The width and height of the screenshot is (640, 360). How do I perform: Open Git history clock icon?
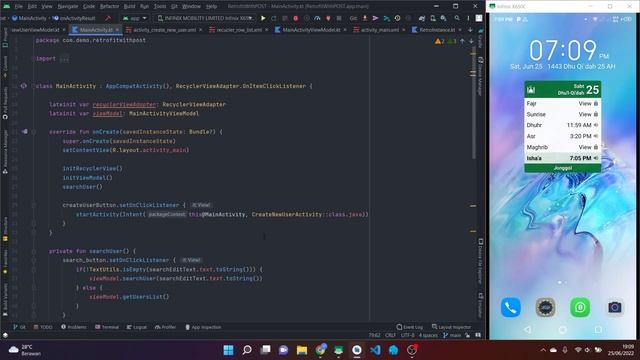[397, 18]
